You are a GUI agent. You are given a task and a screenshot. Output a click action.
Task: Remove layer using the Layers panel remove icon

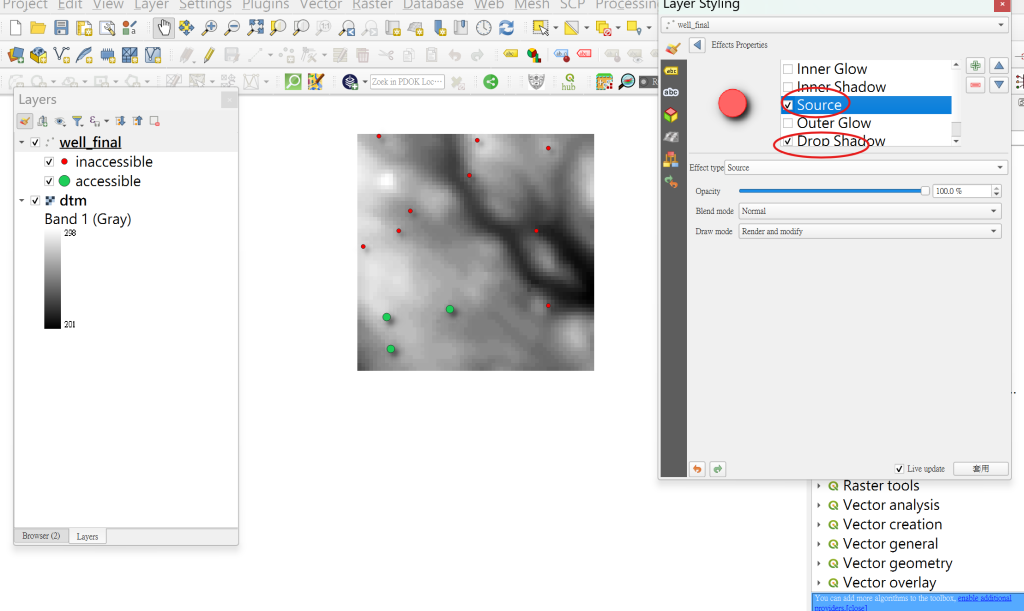pos(153,121)
